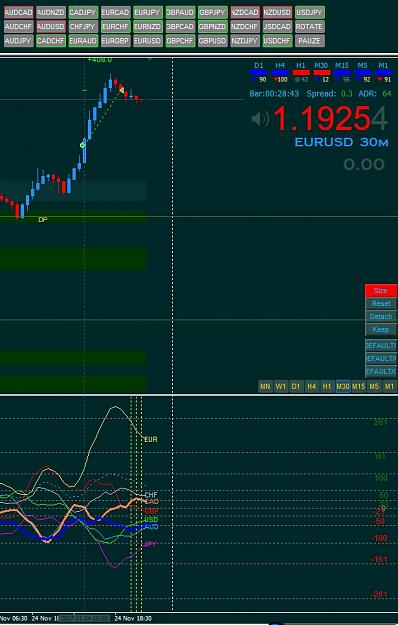Switch chart to NZDUSD
Screen dimensions: 398x625
277,12
